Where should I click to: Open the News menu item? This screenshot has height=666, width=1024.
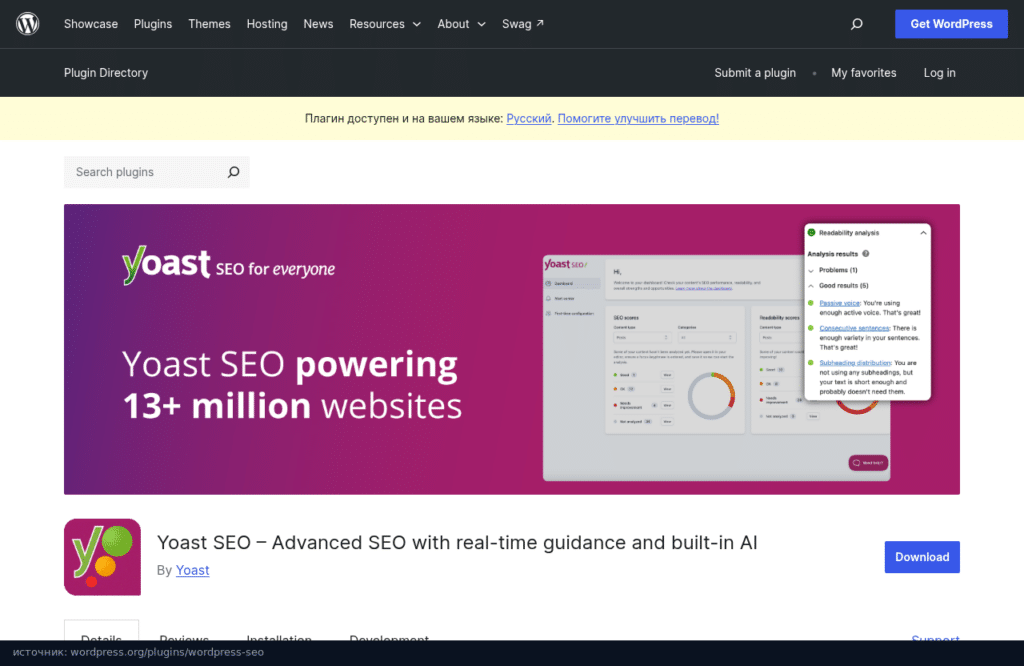click(318, 24)
